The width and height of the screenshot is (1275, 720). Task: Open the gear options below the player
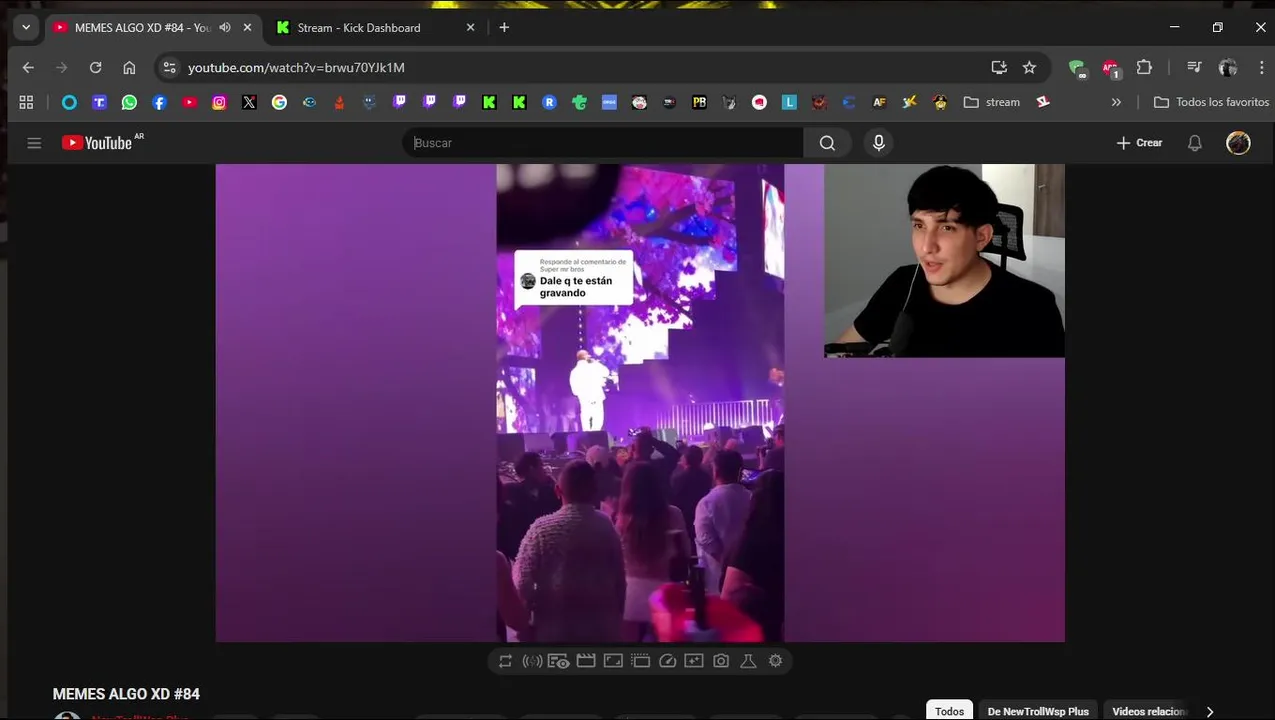[x=775, y=661]
